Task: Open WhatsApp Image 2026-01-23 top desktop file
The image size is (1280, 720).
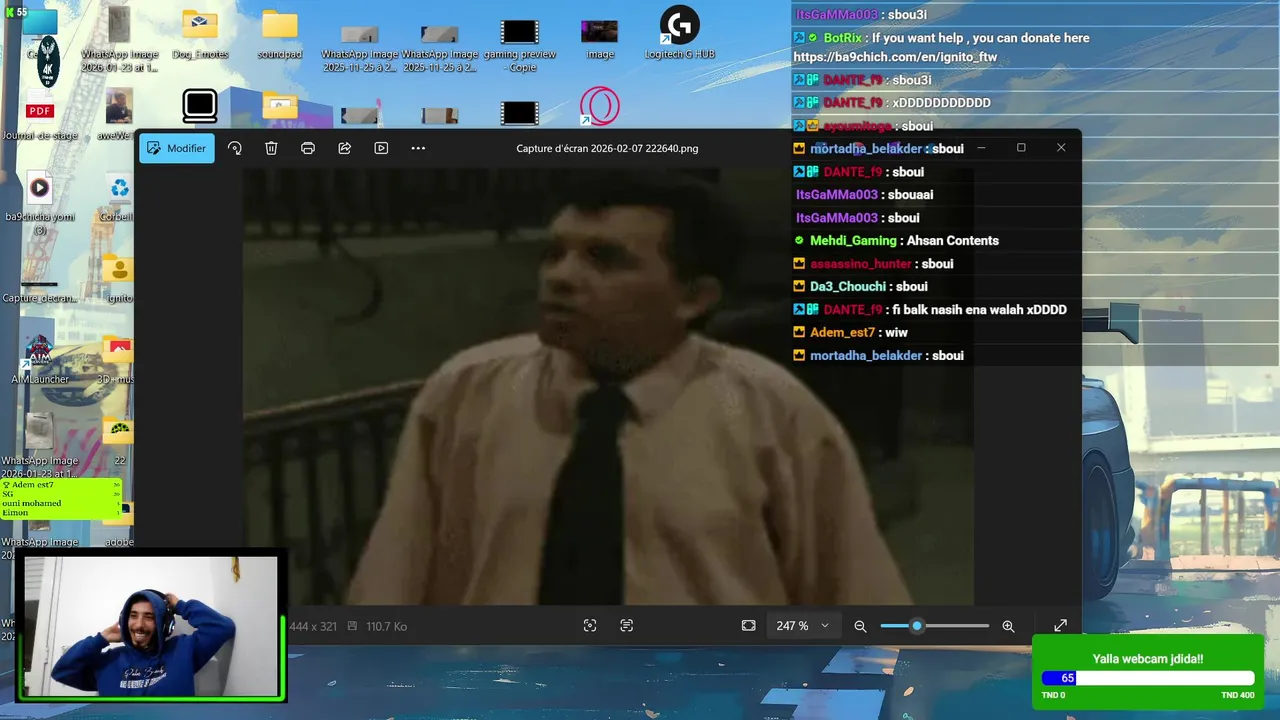Action: click(x=119, y=39)
